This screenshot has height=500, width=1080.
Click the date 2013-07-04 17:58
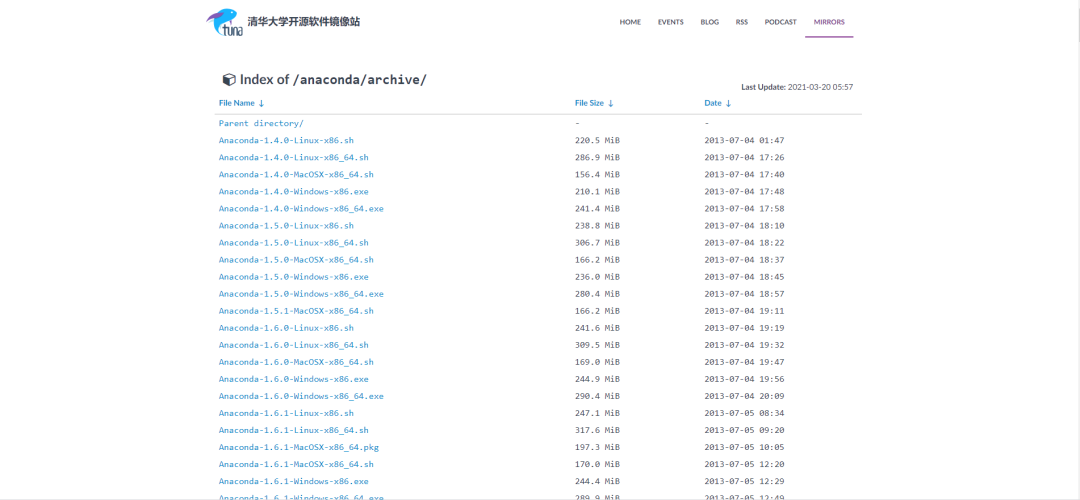click(x=744, y=209)
